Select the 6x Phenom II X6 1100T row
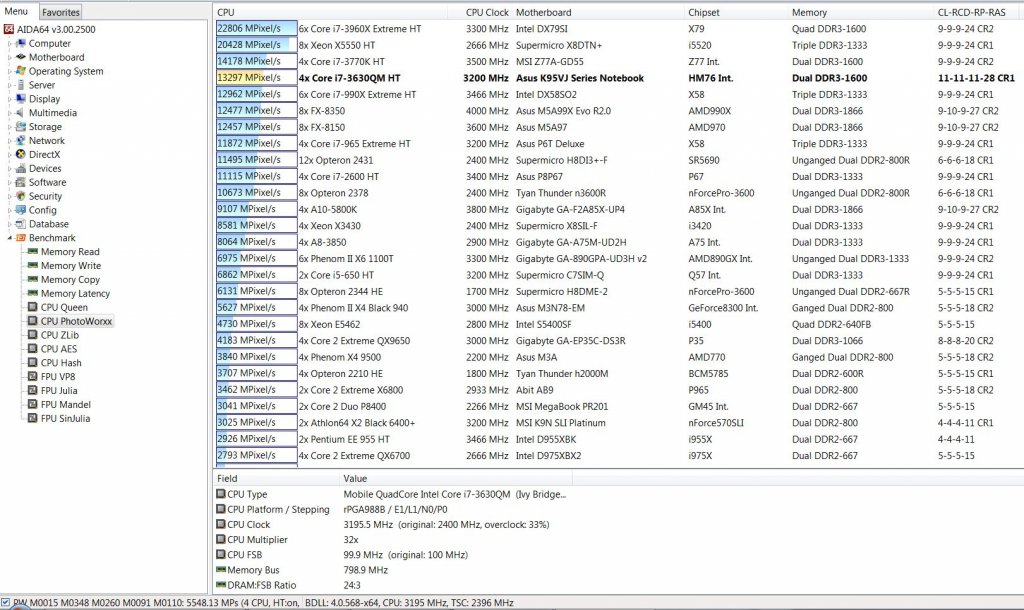Image resolution: width=1024 pixels, height=610 pixels. pos(619,259)
